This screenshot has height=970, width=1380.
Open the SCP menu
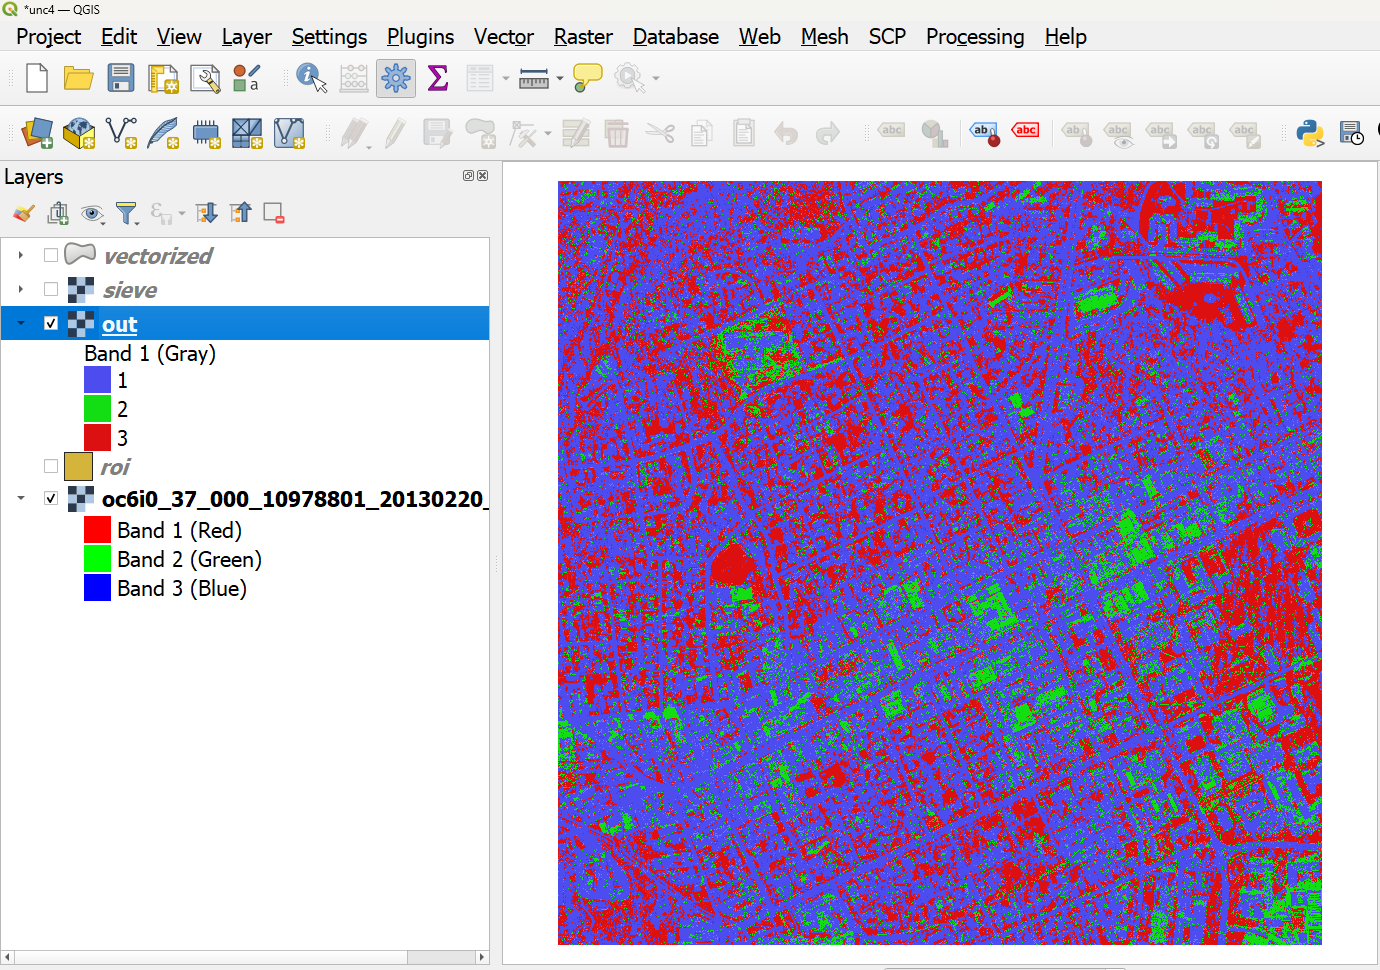[887, 37]
